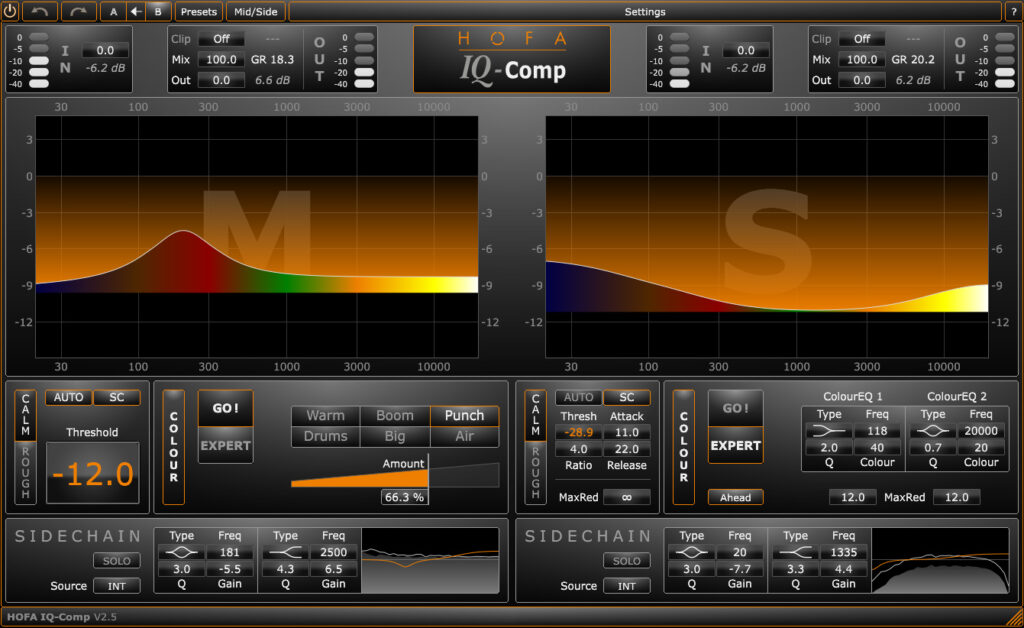Click Side MaxRed infinity value
The height and width of the screenshot is (628, 1024).
pyautogui.click(x=627, y=497)
